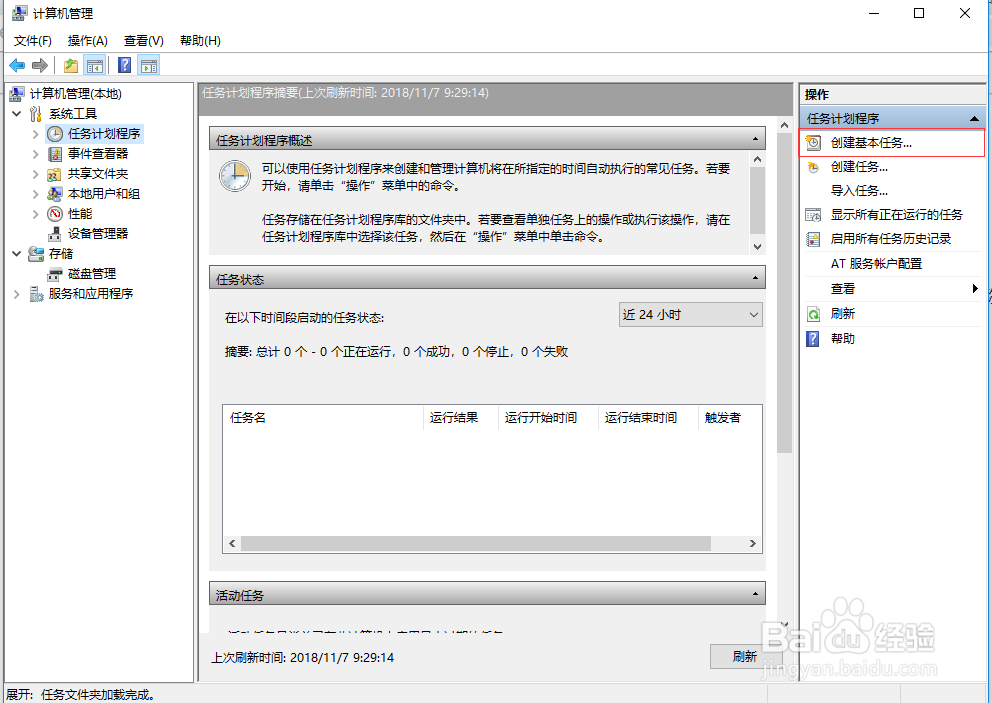Image resolution: width=992 pixels, height=703 pixels.
Task: Click the task list horizontal scrollbar thumb
Action: pyautogui.click(x=476, y=544)
